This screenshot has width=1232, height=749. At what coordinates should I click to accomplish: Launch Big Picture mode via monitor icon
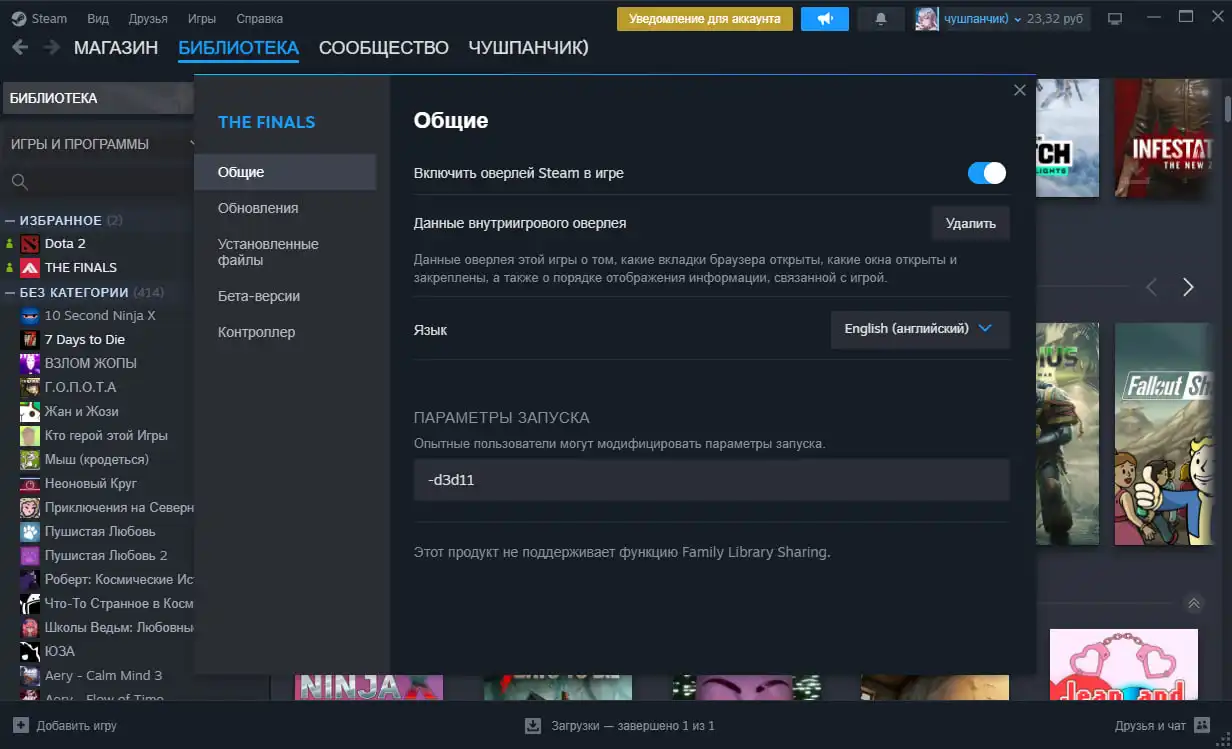[x=1115, y=19]
